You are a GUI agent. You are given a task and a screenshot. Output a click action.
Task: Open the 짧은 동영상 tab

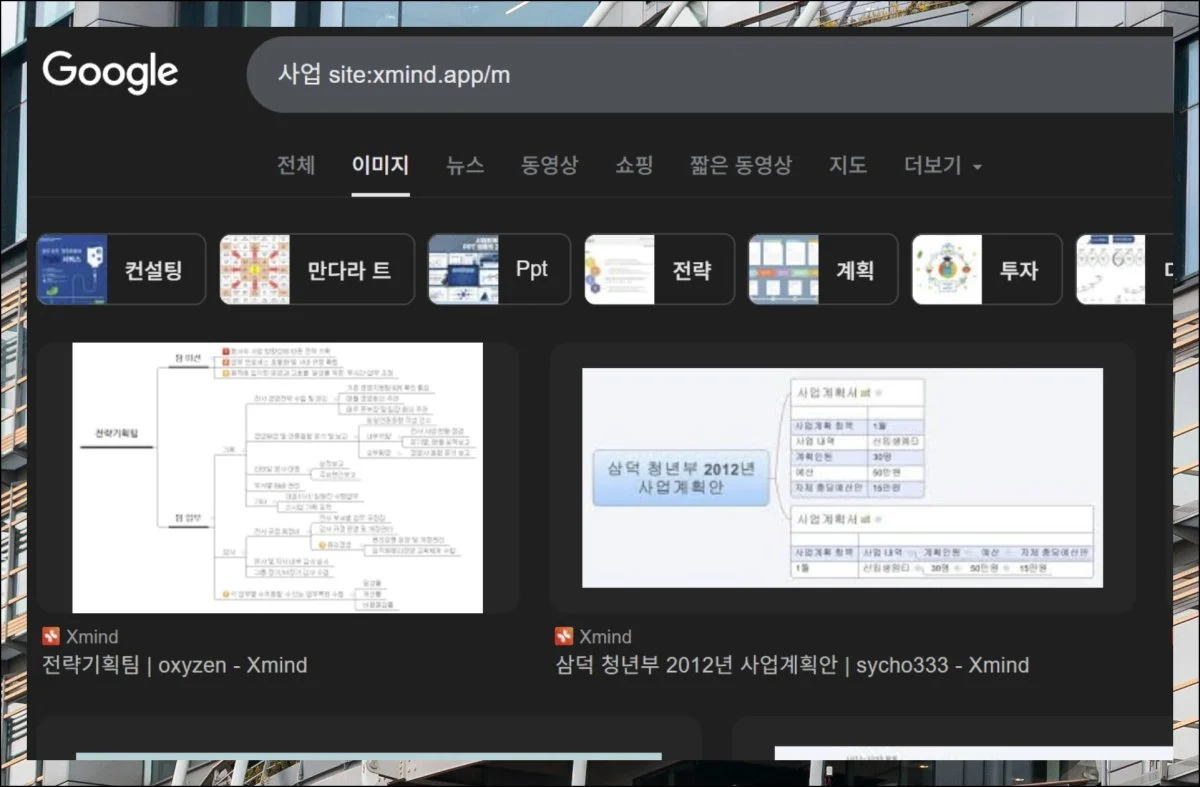pyautogui.click(x=740, y=165)
